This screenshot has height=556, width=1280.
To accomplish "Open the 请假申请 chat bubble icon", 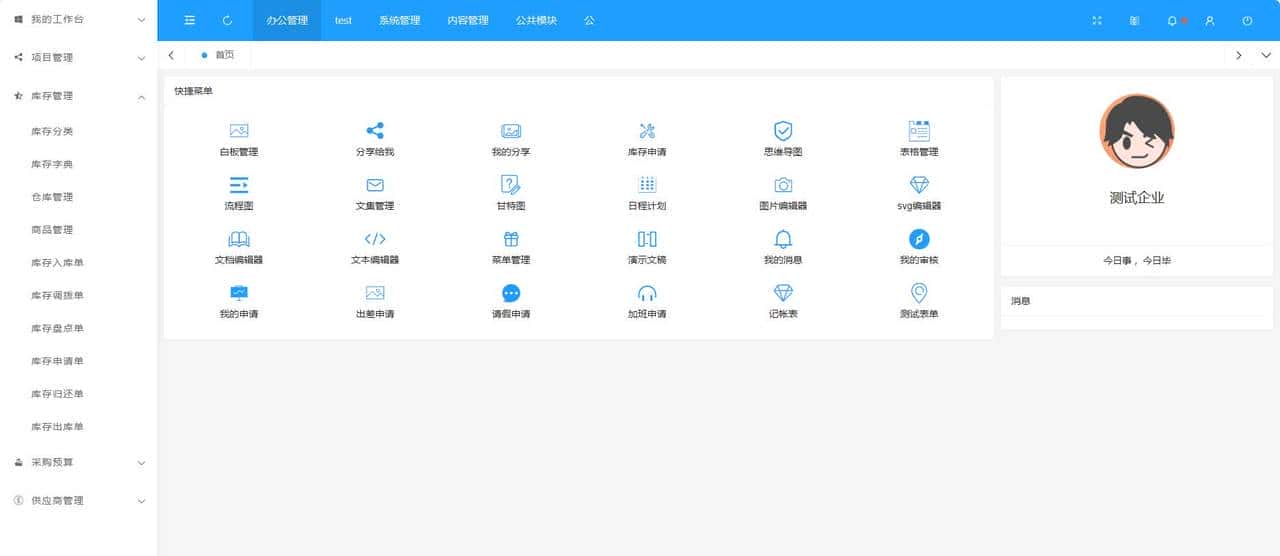I will tap(511, 293).
